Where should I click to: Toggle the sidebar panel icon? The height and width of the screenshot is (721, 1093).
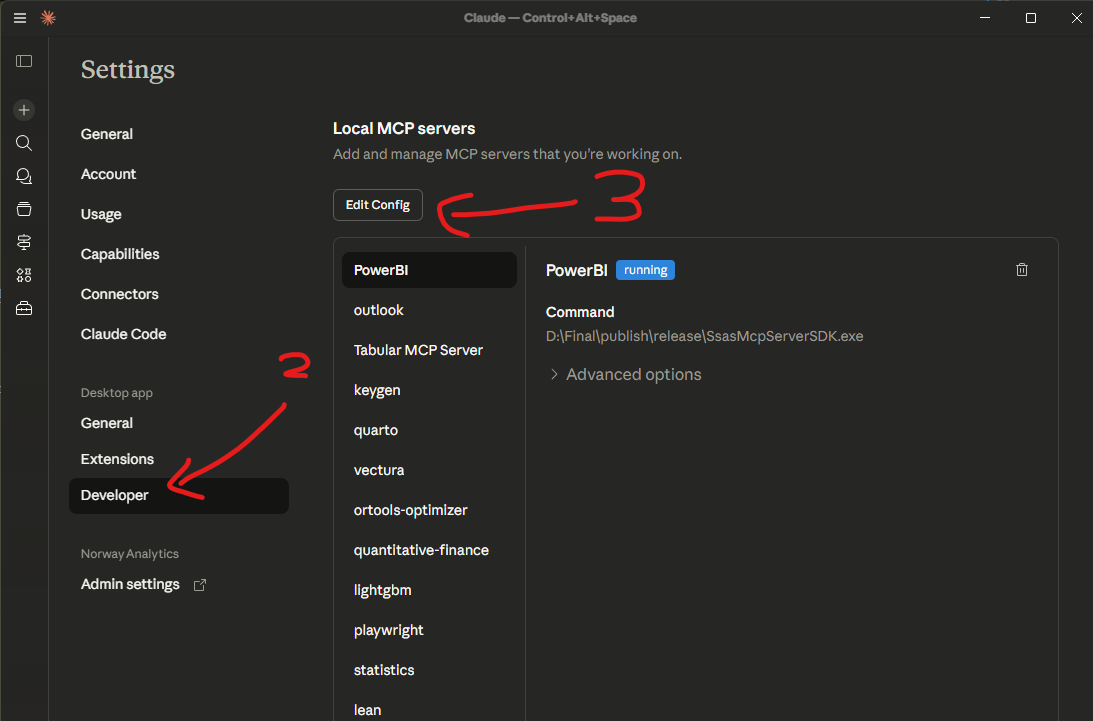pyautogui.click(x=24, y=61)
